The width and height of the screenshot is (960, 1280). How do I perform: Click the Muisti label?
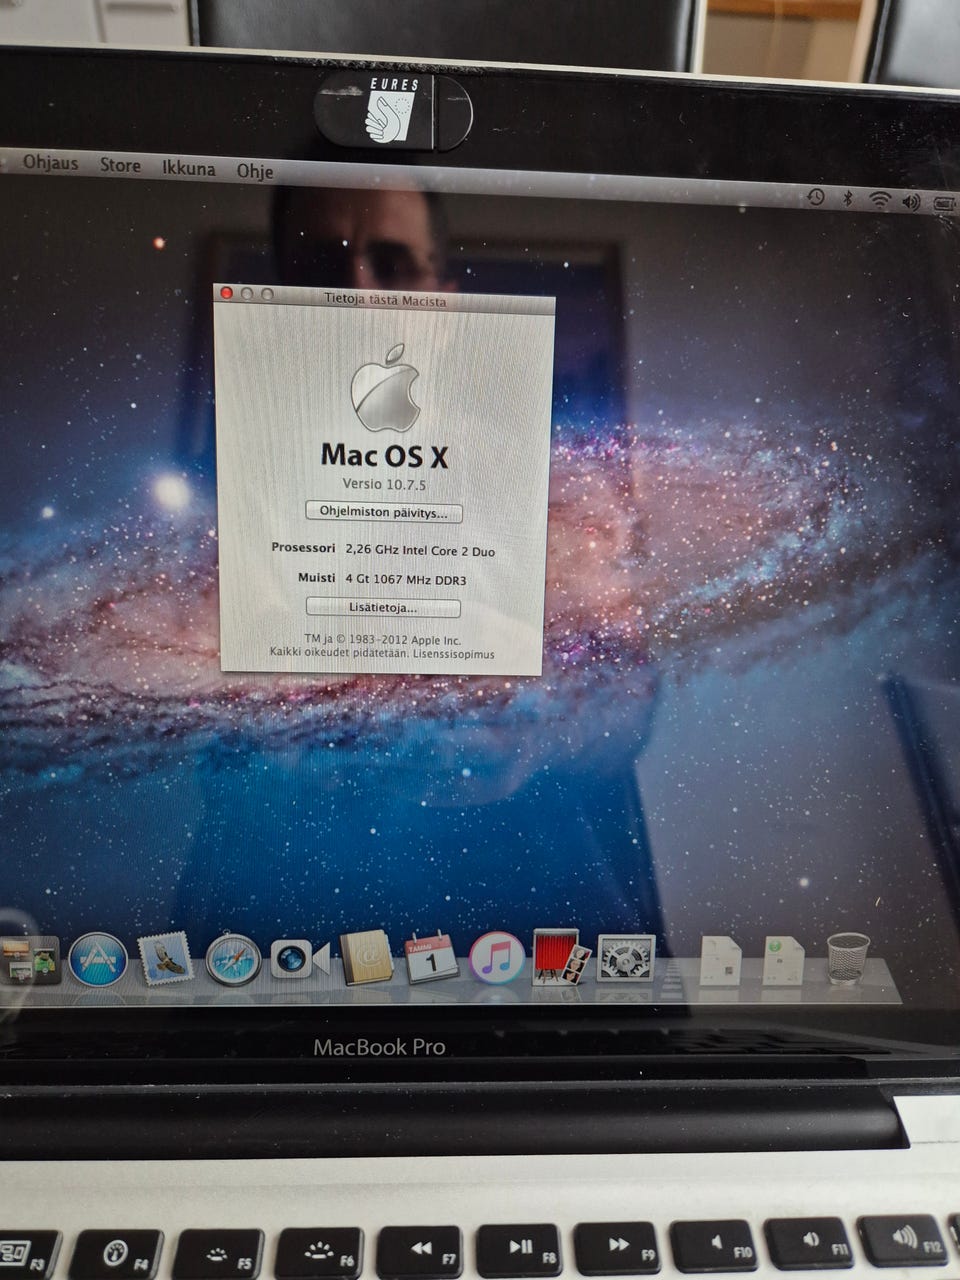[x=317, y=577]
